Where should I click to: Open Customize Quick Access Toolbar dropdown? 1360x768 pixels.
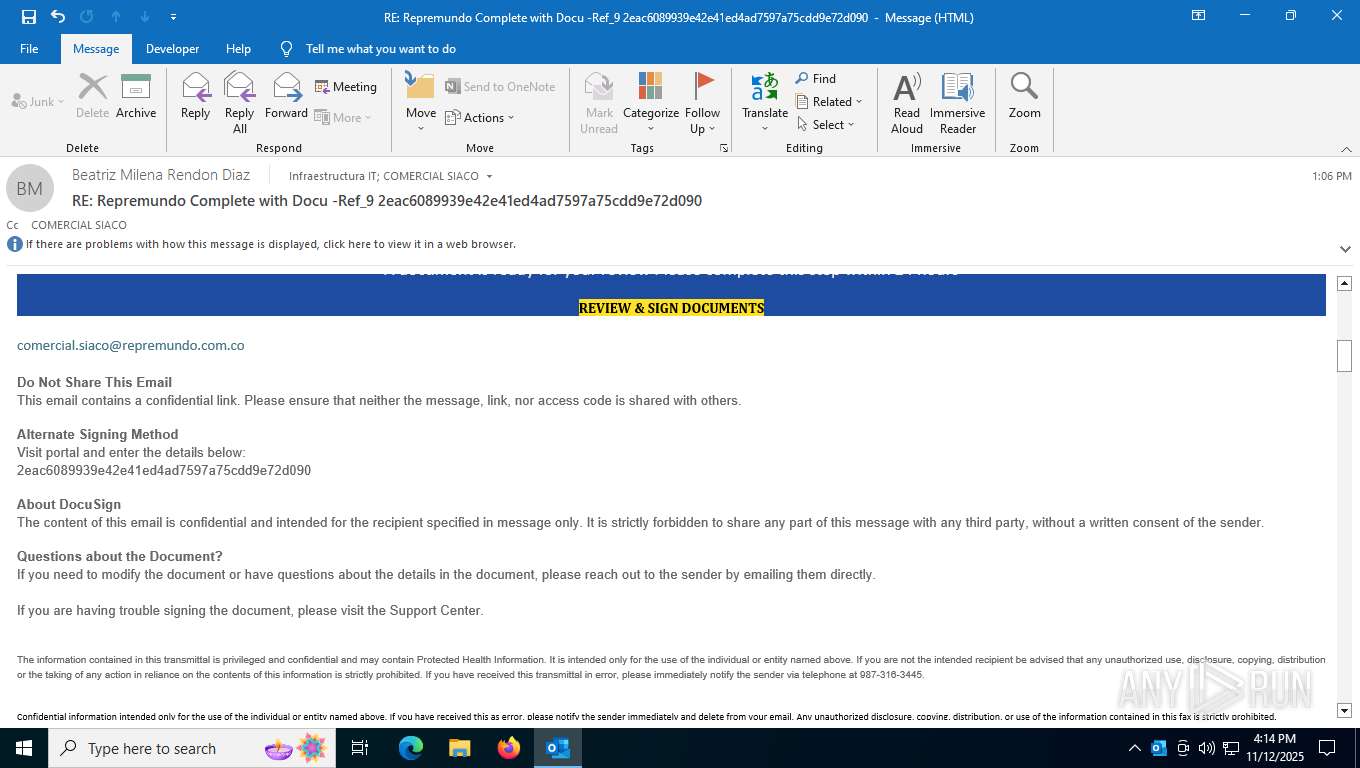click(x=173, y=17)
